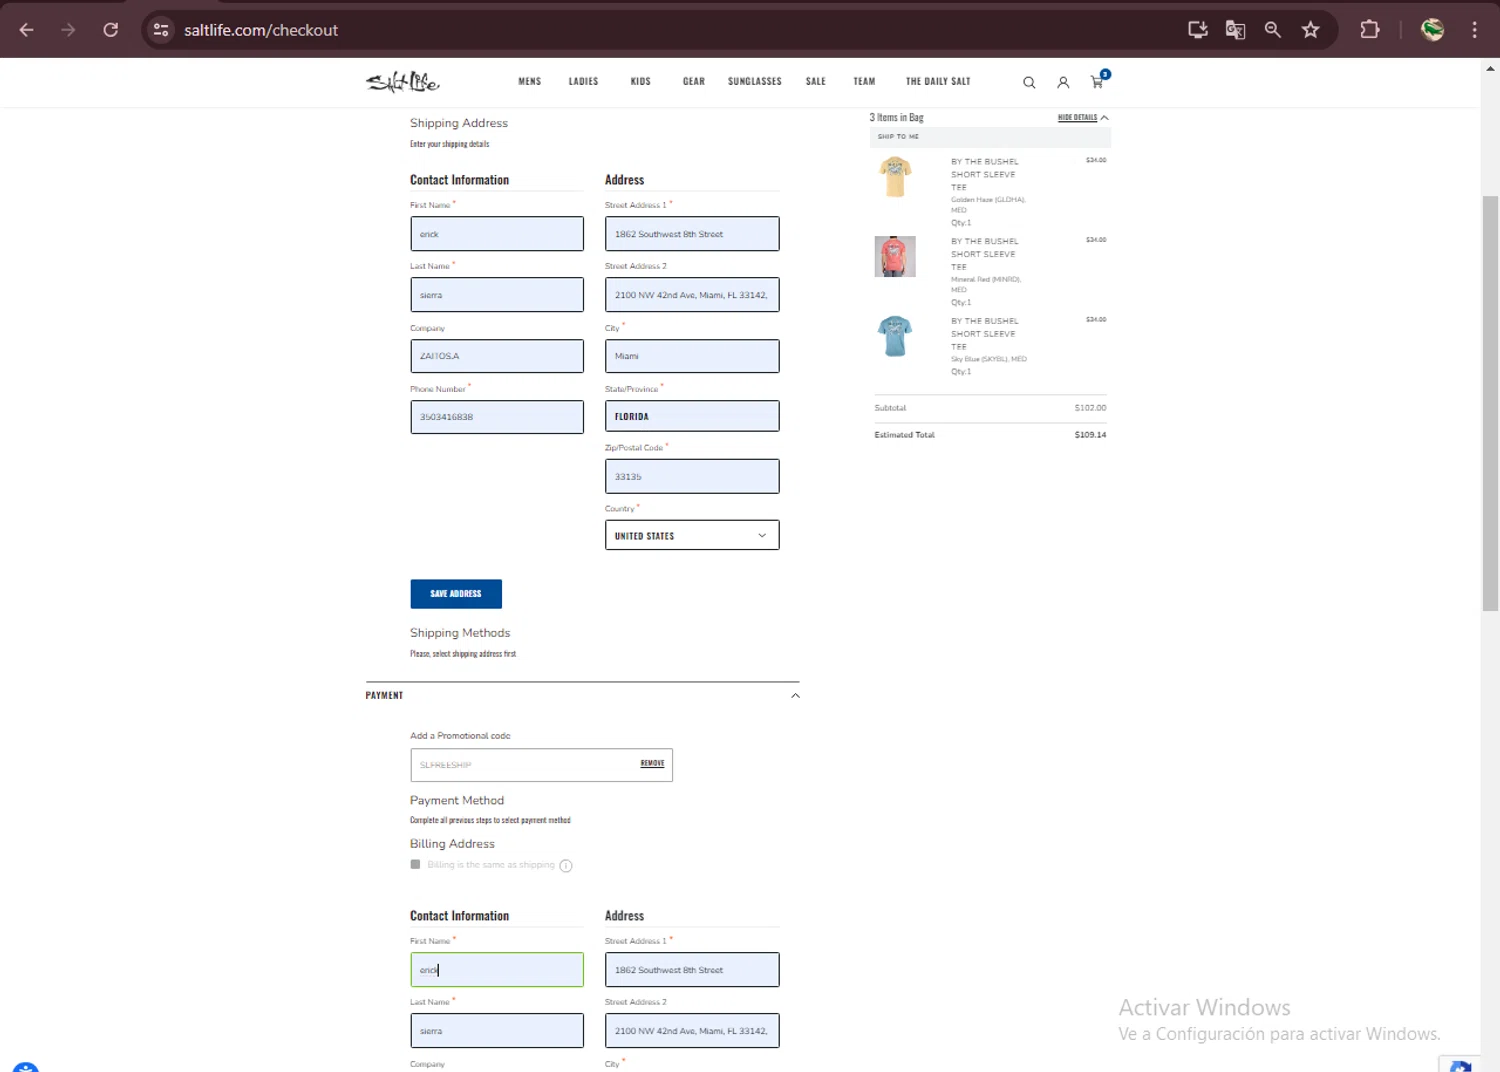Viewport: 1500px width, 1072px height.
Task: Open the LADIES menu
Action: pos(584,82)
